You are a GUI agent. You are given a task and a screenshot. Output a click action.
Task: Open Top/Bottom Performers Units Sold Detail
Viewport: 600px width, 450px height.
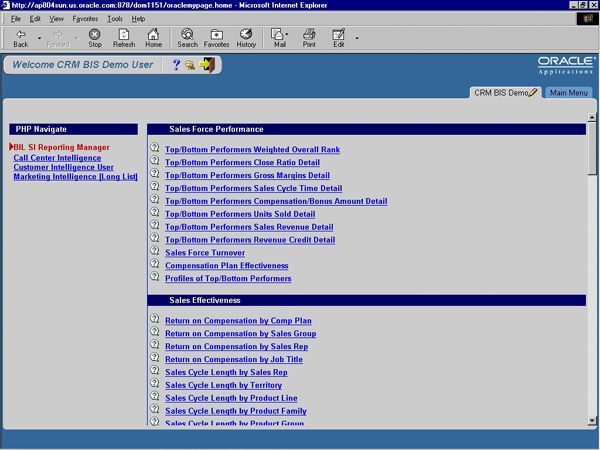pyautogui.click(x=240, y=214)
